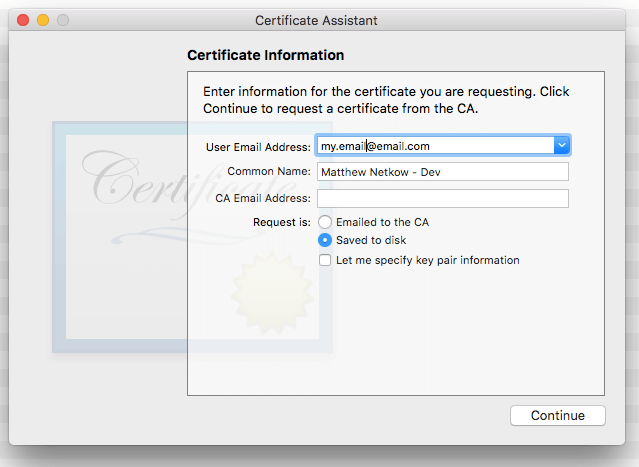This screenshot has width=639, height=467.
Task: Click the CA Email Address label
Action: [x=263, y=198]
